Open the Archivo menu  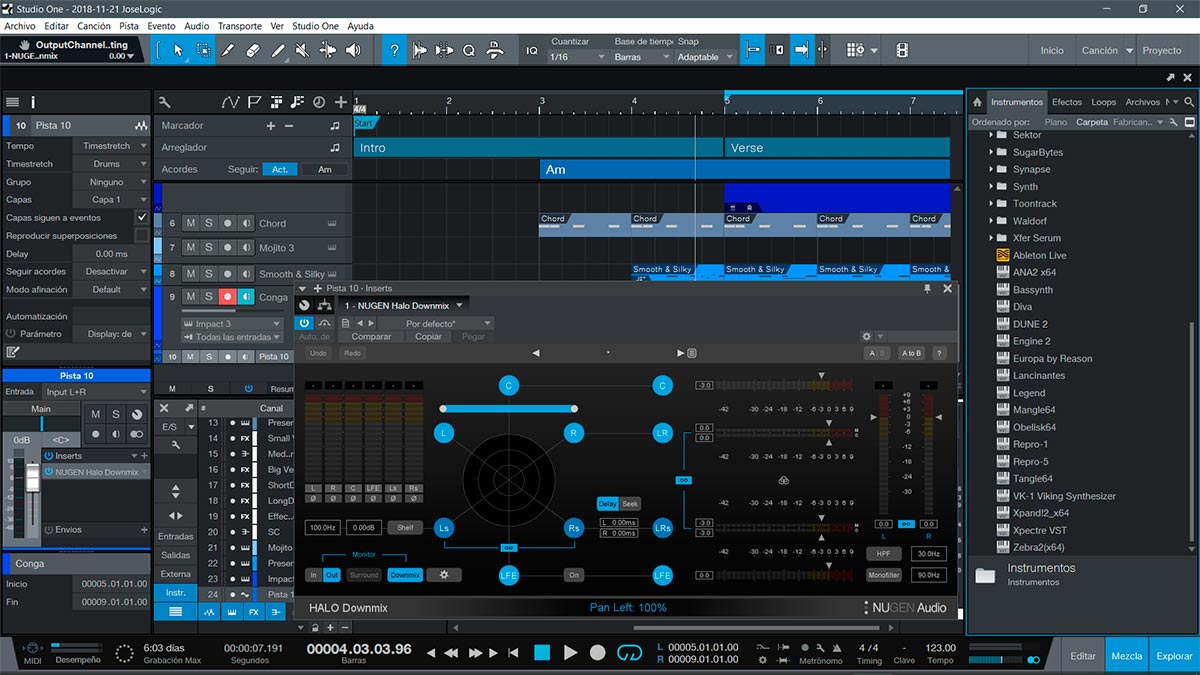click(20, 26)
